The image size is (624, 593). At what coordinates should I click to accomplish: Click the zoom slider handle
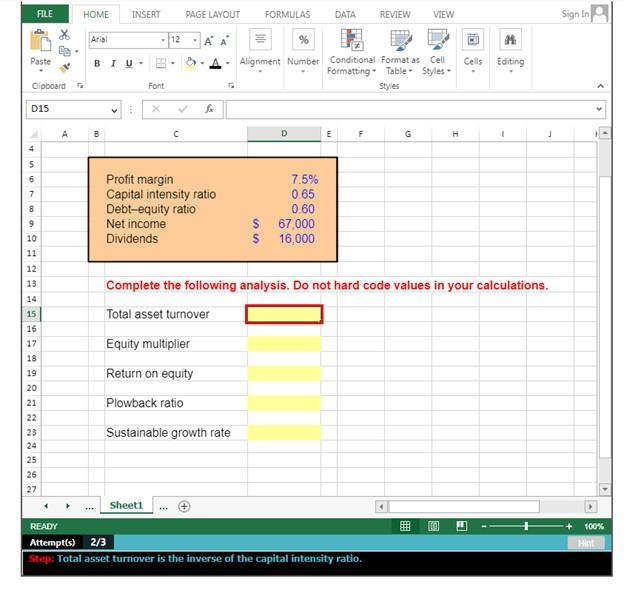tap(526, 527)
